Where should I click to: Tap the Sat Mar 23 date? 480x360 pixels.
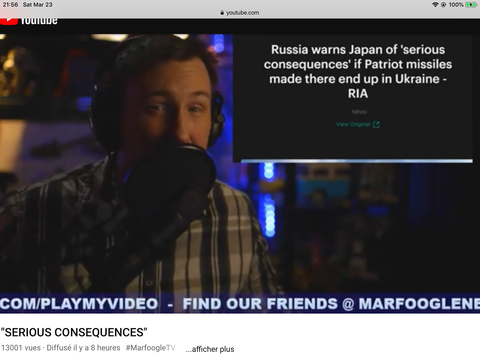point(38,5)
